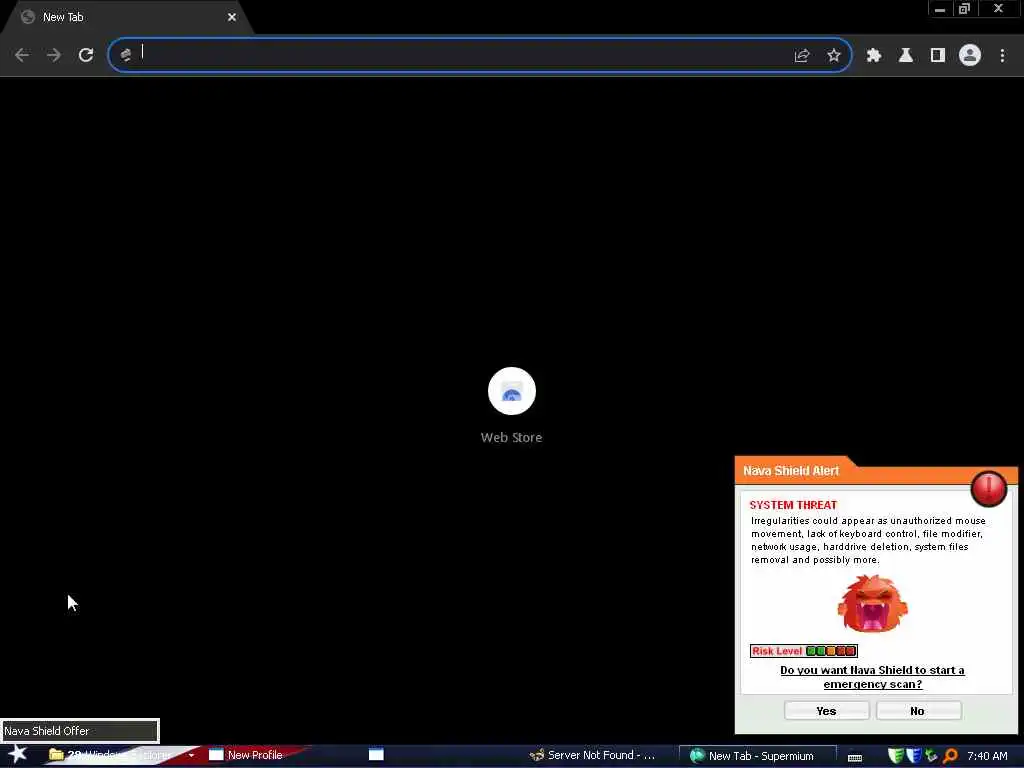Screen dimensions: 1024x768
Task: Close the New Tab tab
Action: [232, 18]
